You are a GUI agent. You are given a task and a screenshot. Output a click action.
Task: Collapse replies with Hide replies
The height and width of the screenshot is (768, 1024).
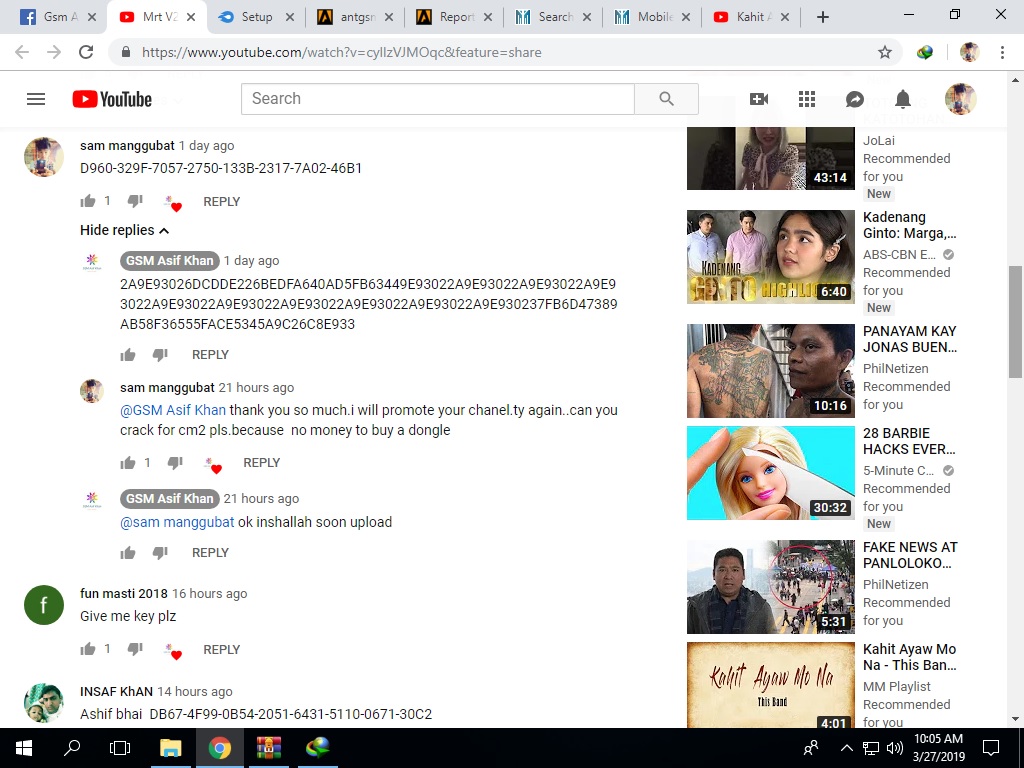click(x=124, y=230)
